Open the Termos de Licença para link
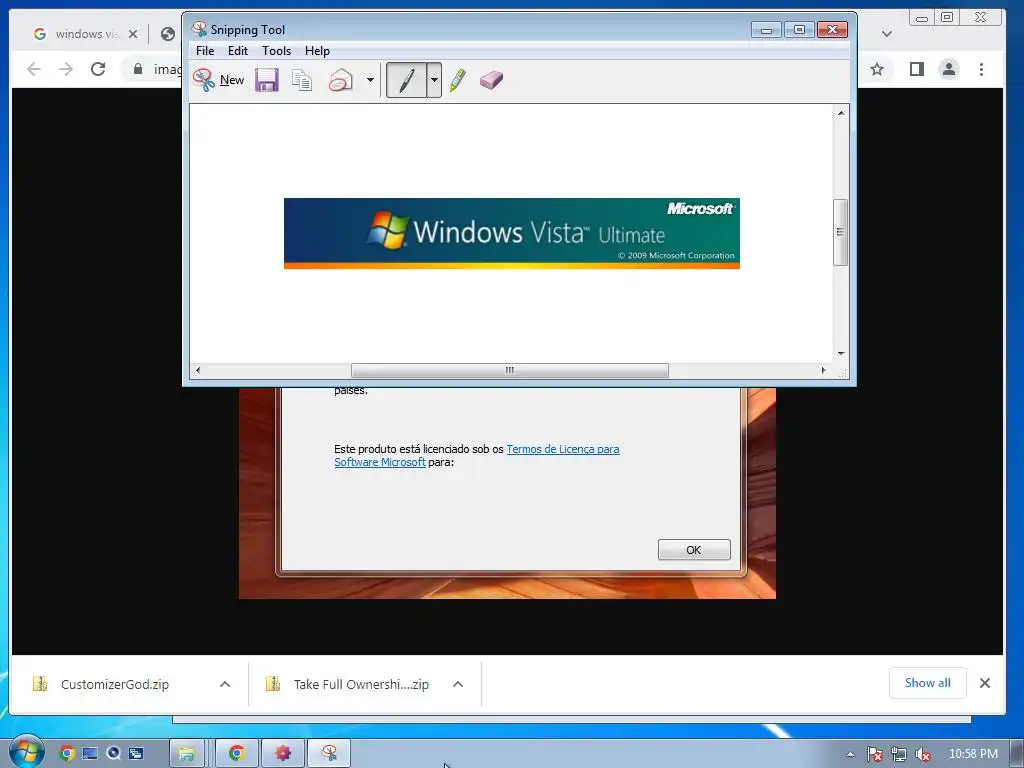Viewport: 1024px width, 768px height. [563, 449]
